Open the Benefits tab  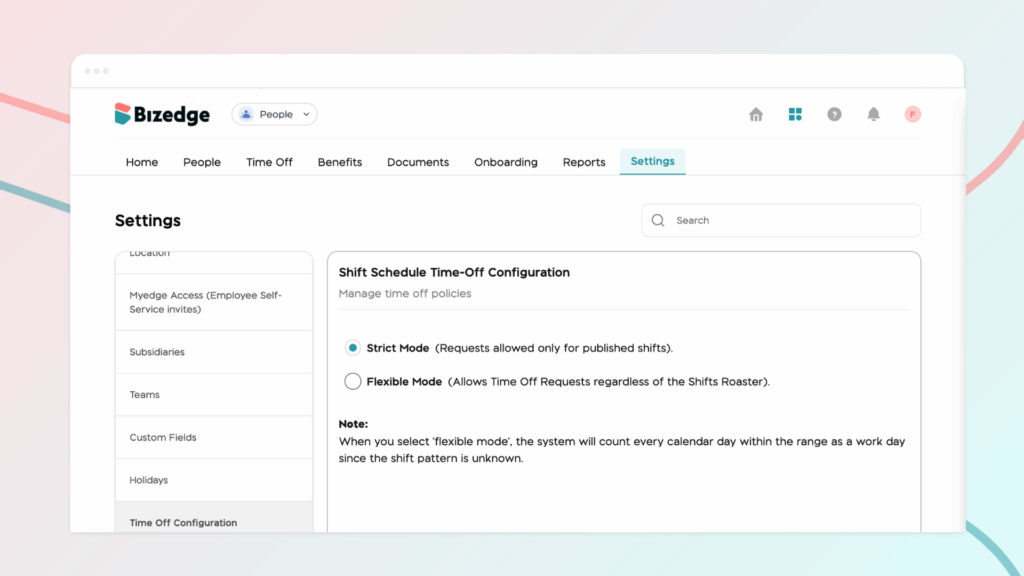click(x=340, y=162)
